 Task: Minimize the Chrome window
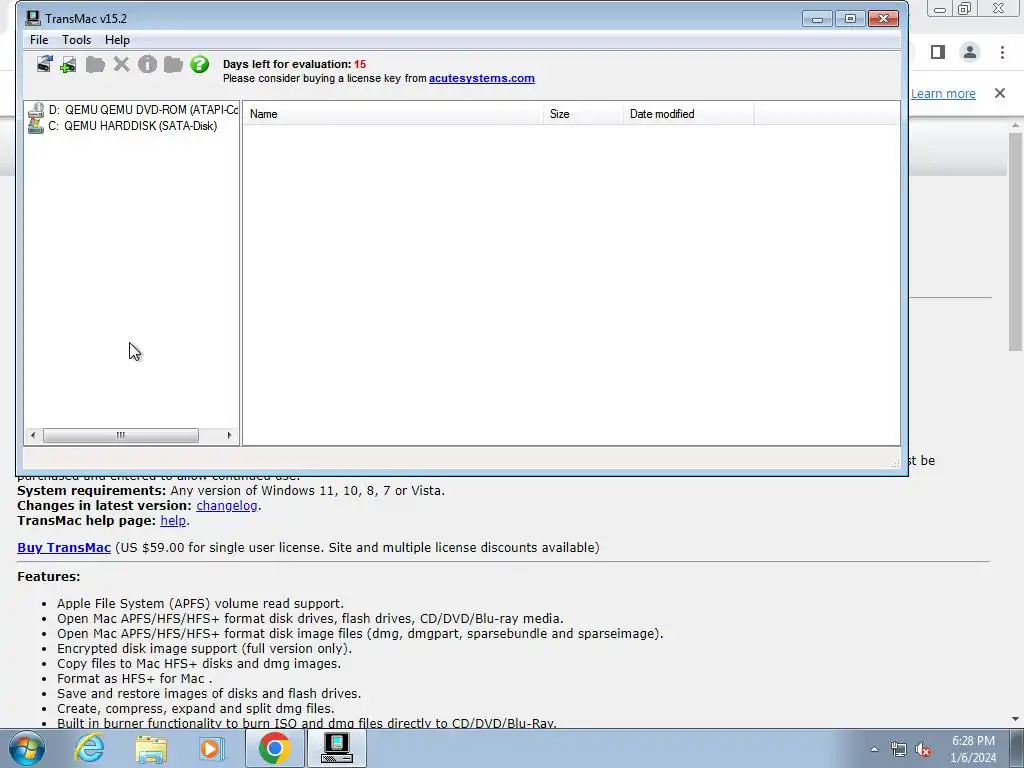(940, 9)
